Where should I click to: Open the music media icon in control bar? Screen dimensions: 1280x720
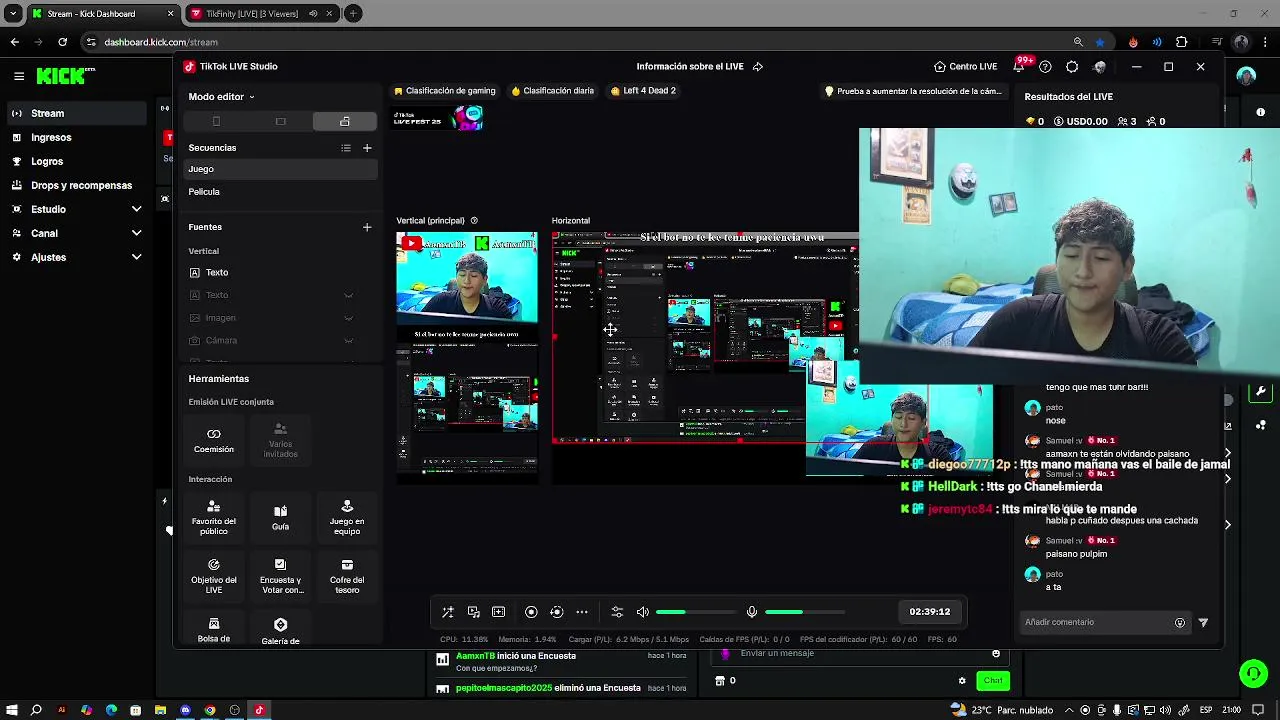[x=473, y=612]
